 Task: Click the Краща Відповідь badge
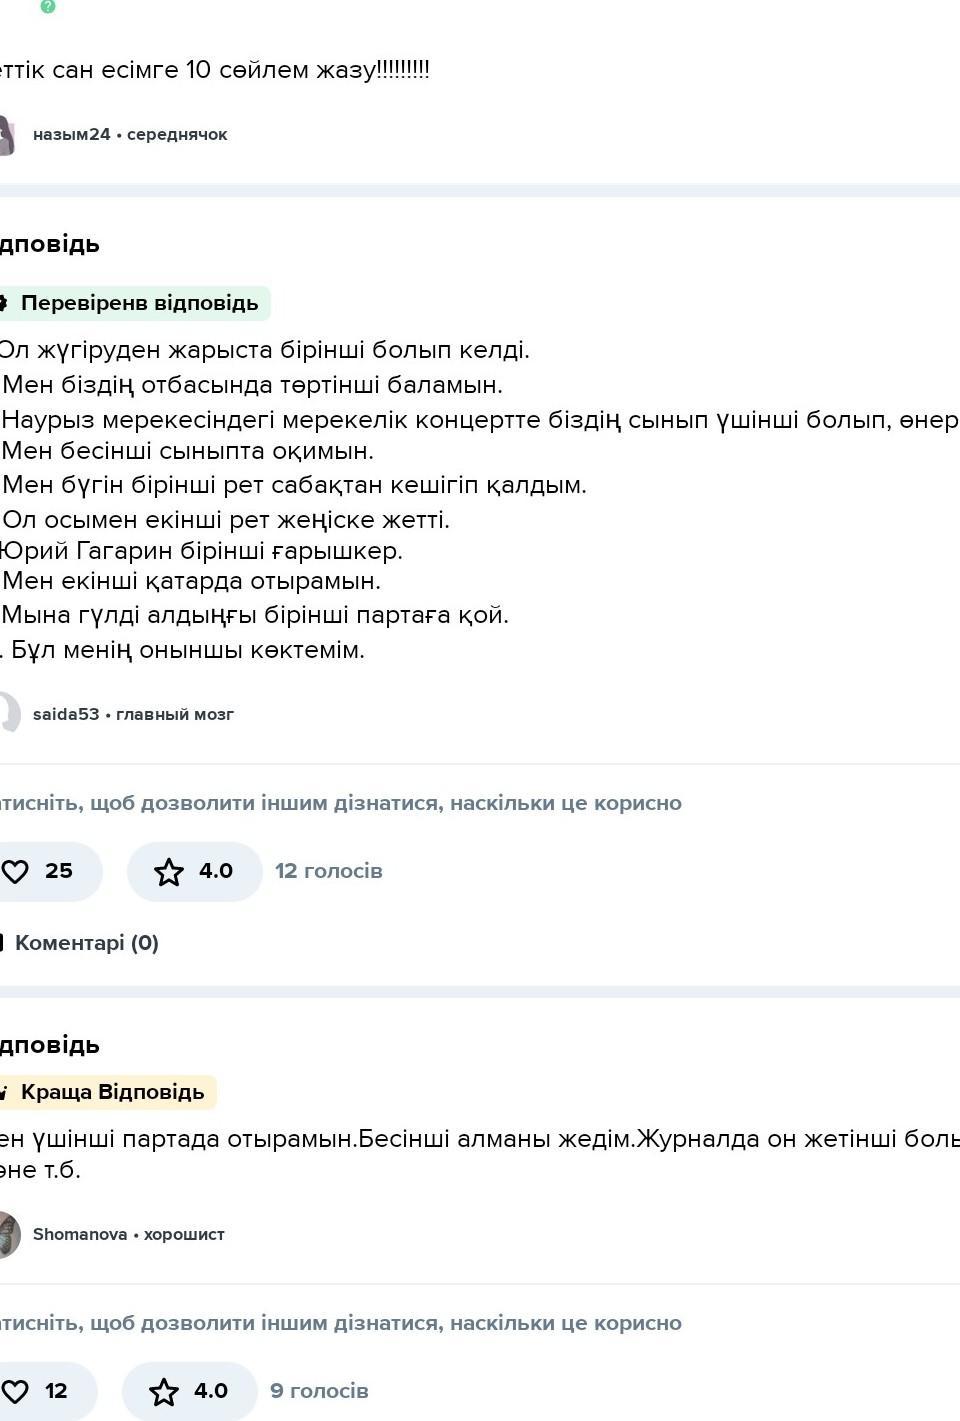(x=112, y=1092)
